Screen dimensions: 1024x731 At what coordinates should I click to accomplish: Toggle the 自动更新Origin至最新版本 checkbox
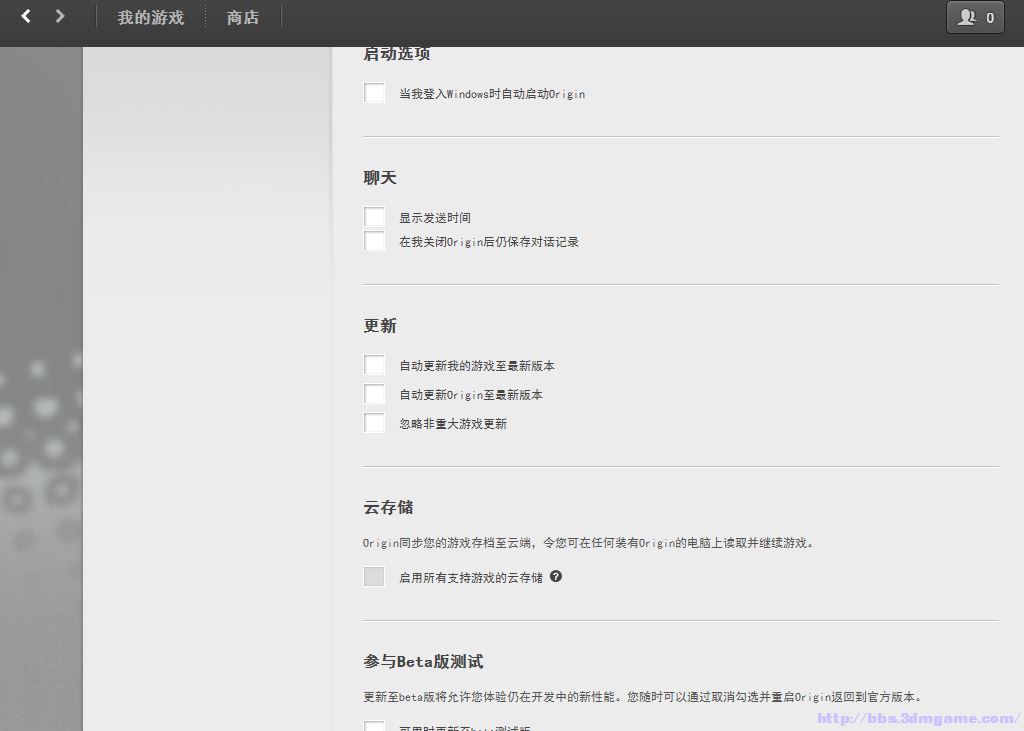point(374,394)
